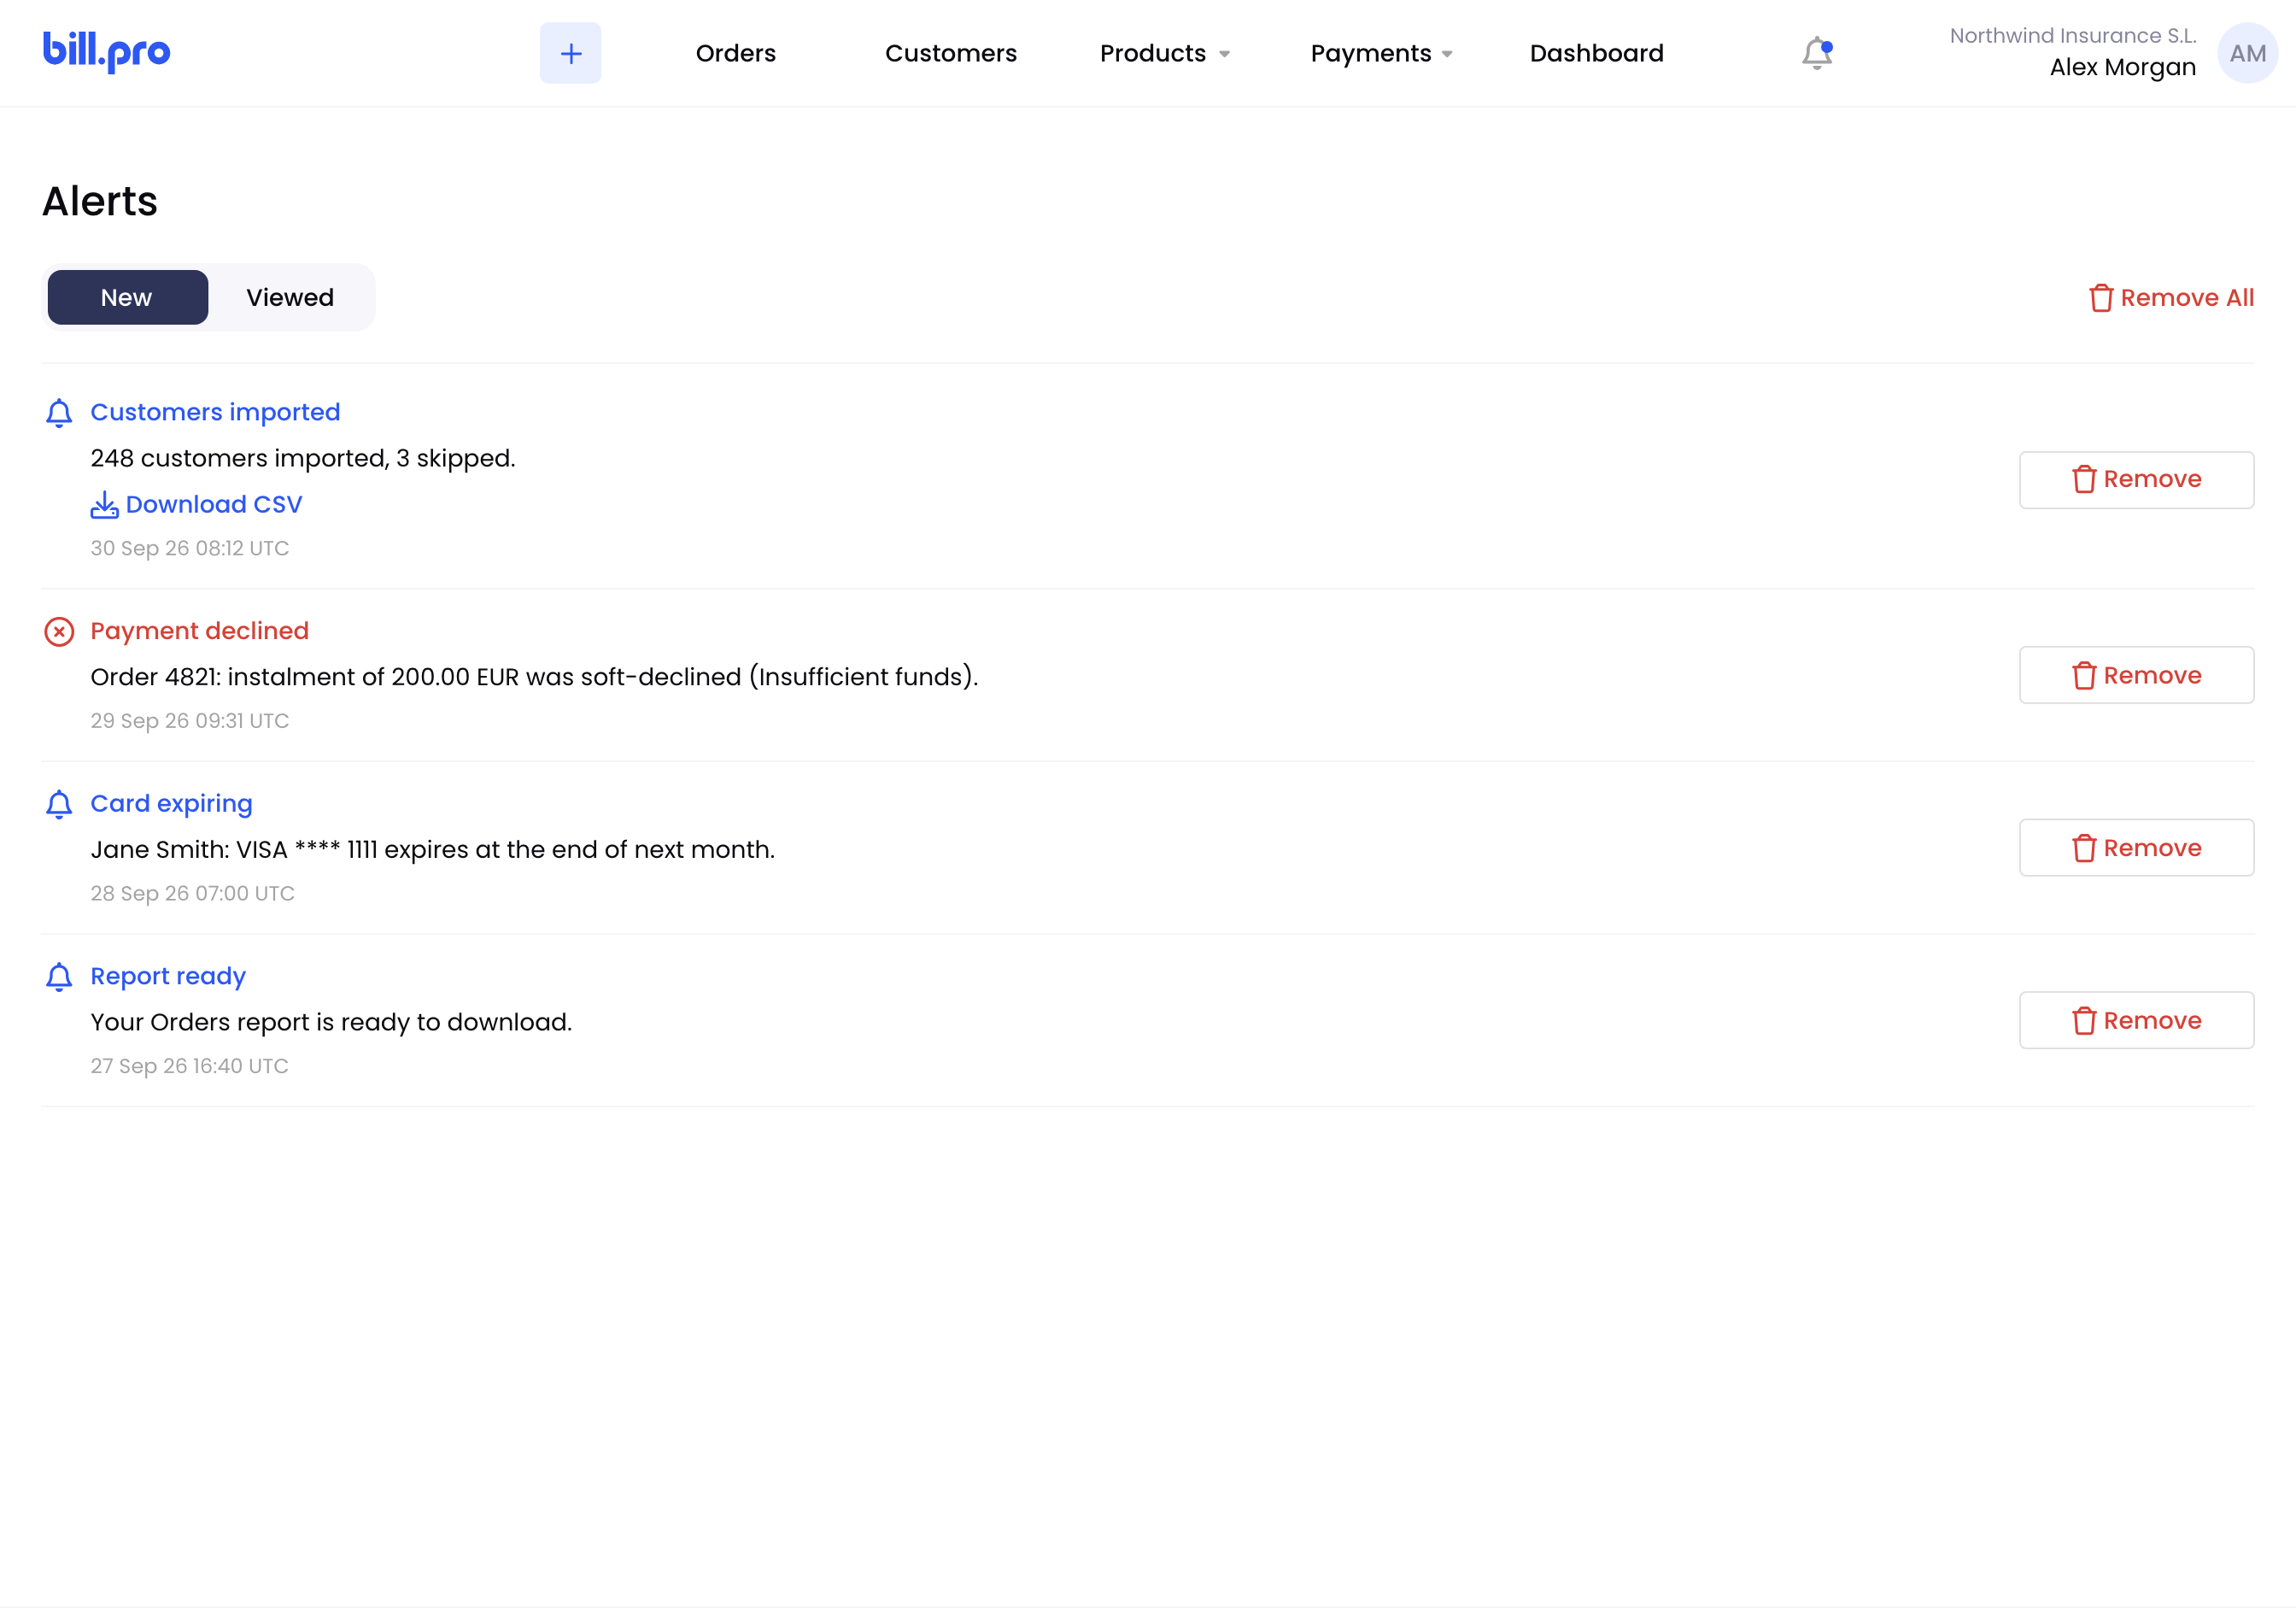Click the download icon next to Download CSV

tap(104, 505)
